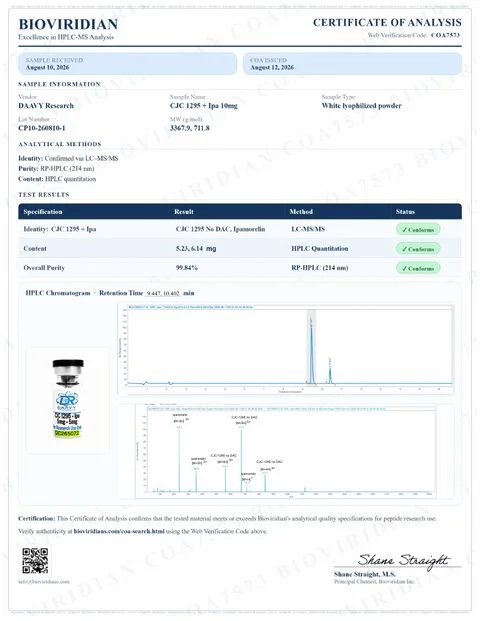The height and width of the screenshot is (621, 480).
Task: Click lot number CP10-260810-1
Action: click(x=42, y=128)
